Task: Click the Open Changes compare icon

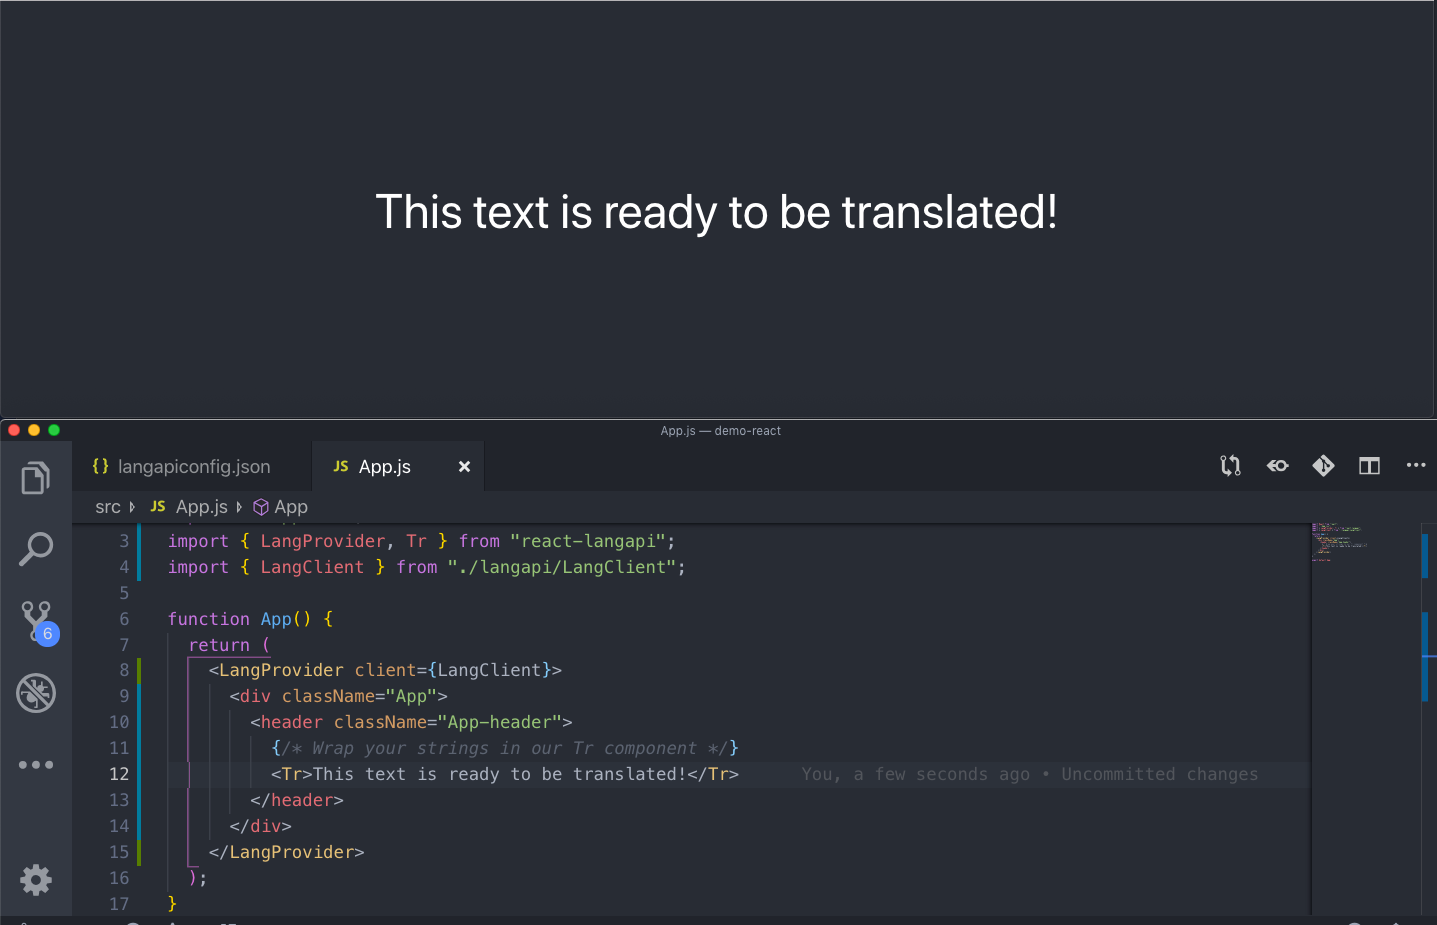Action: [x=1230, y=465]
